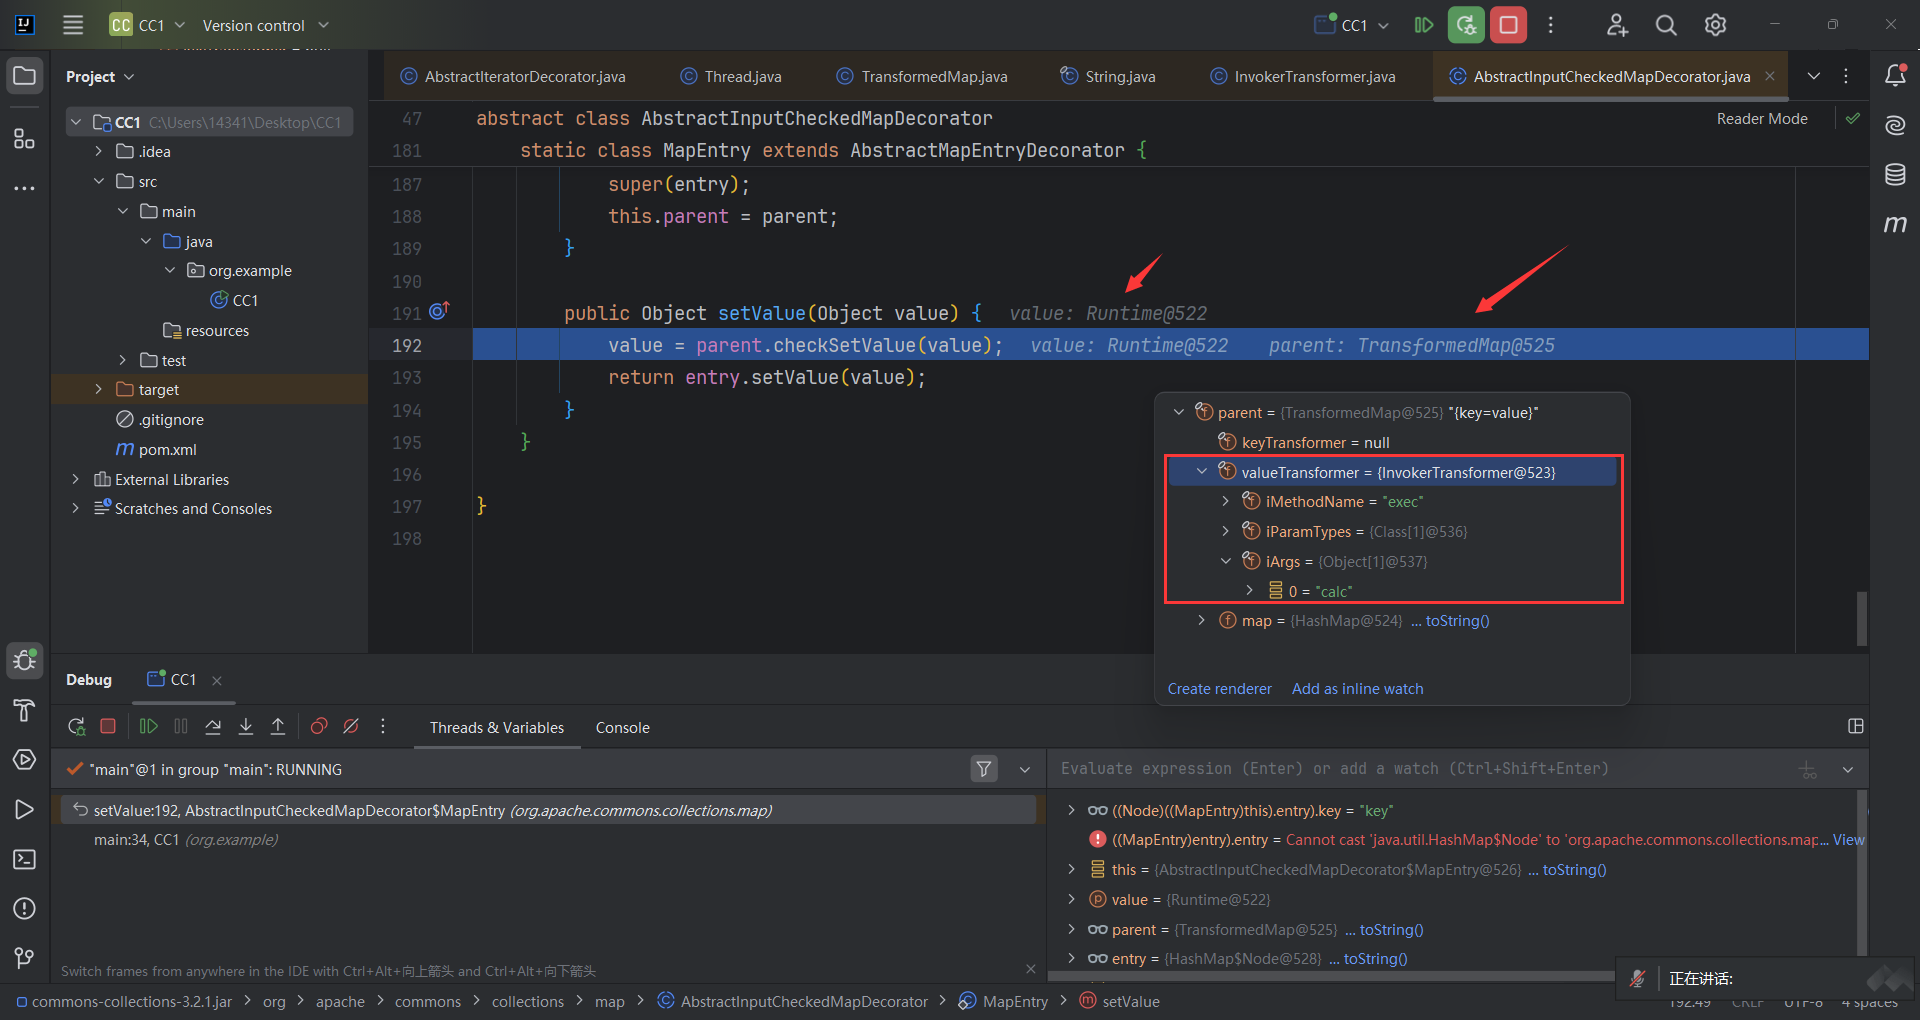Click Step Into in debugger toolbar
Image resolution: width=1920 pixels, height=1020 pixels.
pyautogui.click(x=246, y=727)
